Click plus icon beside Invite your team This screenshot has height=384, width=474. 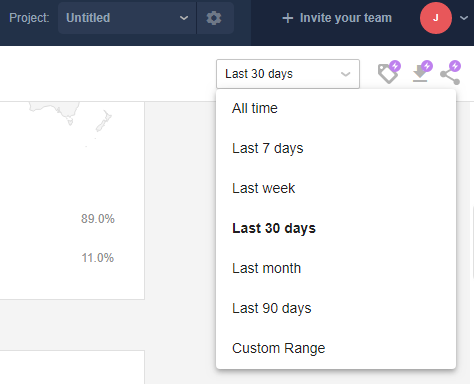point(288,18)
